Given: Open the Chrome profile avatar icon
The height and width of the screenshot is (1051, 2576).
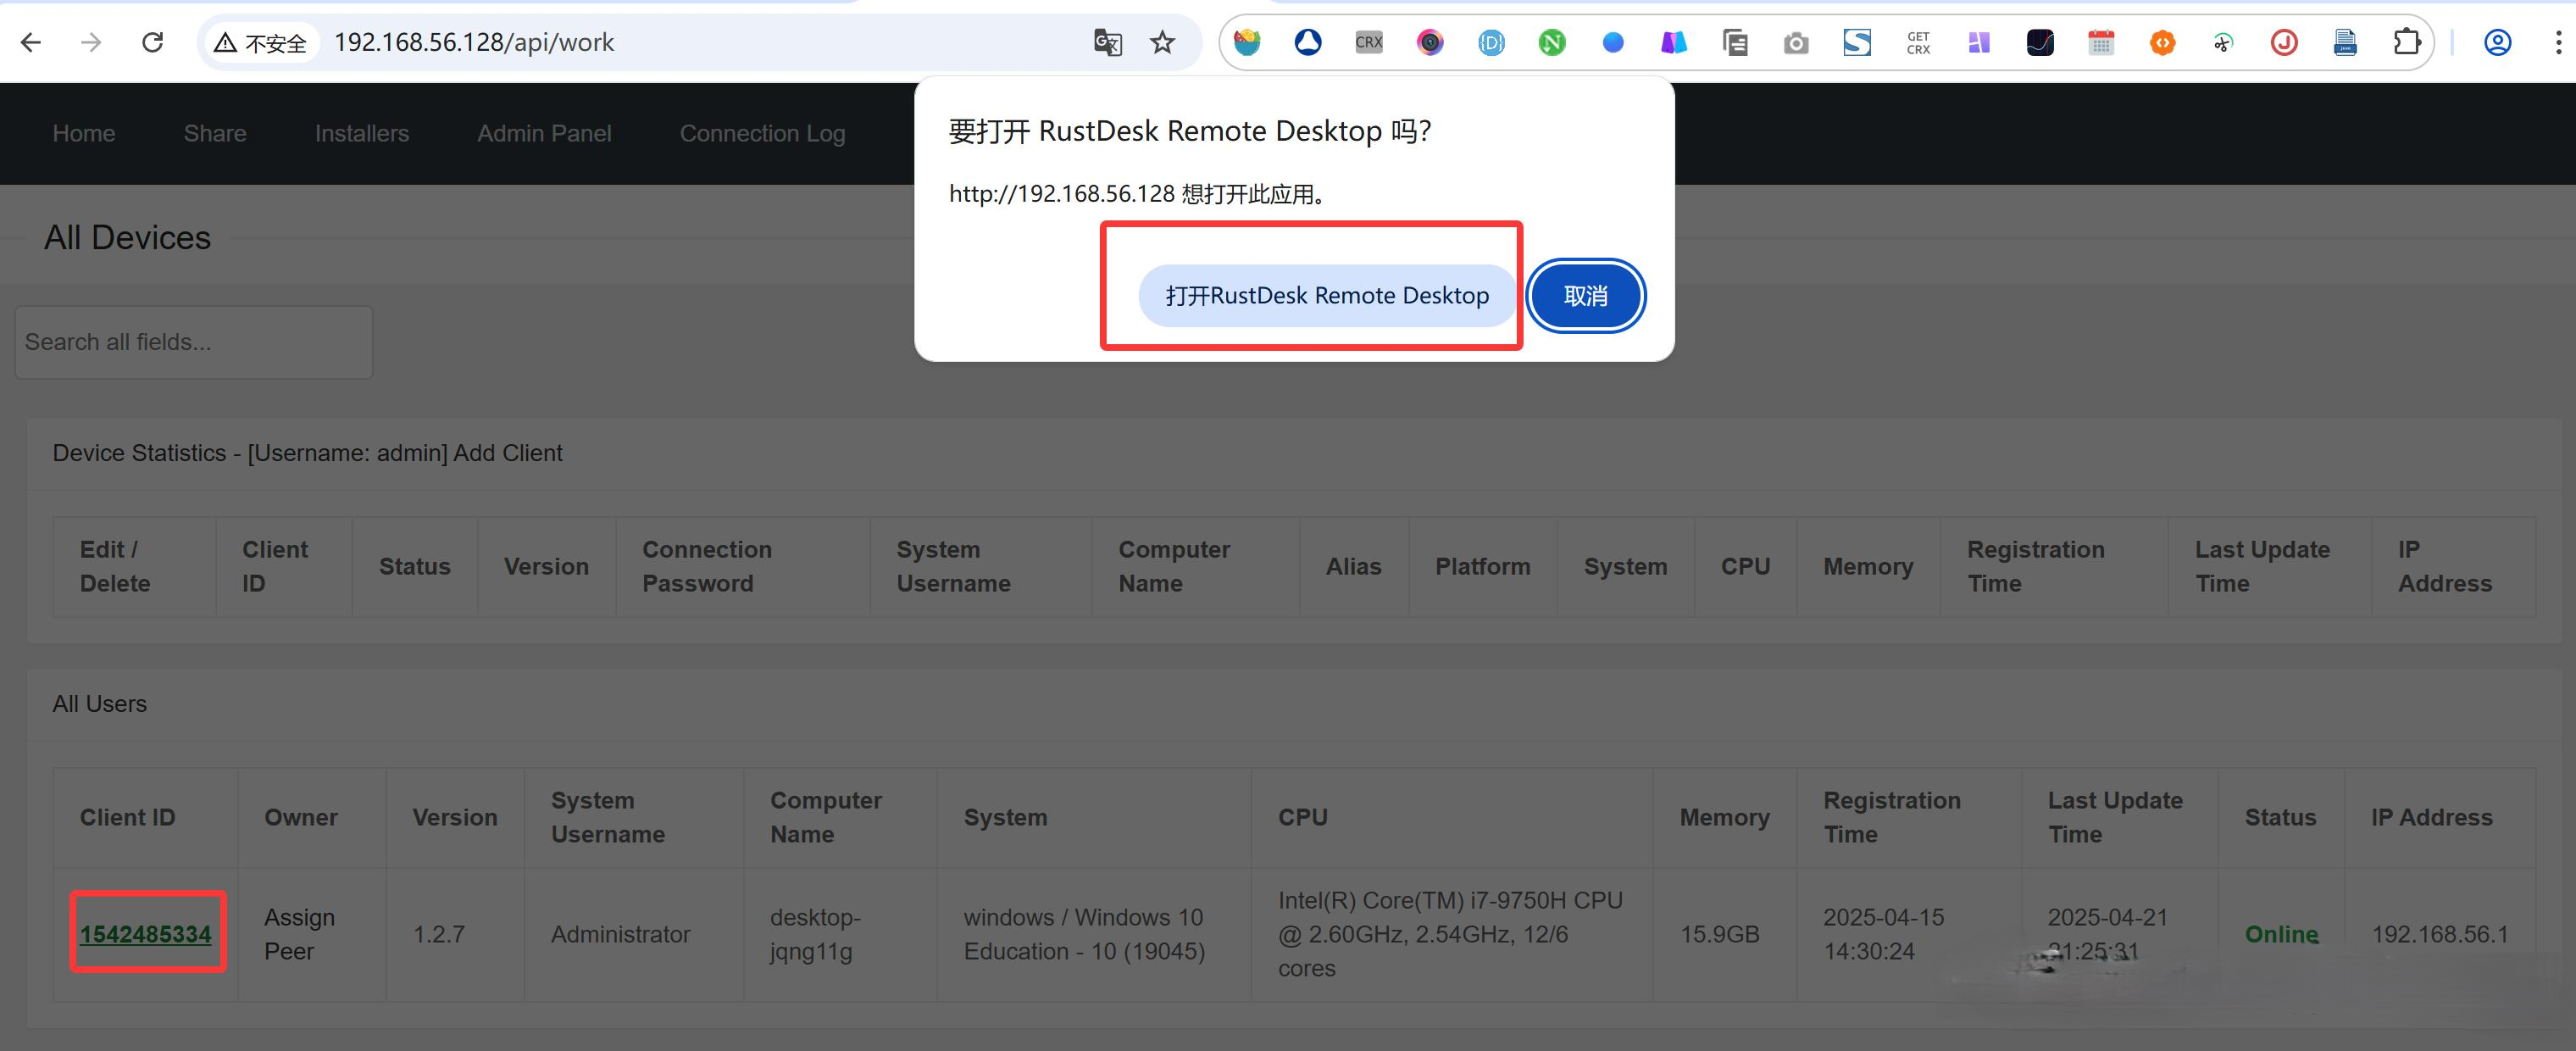Looking at the screenshot, I should pyautogui.click(x=2497, y=42).
